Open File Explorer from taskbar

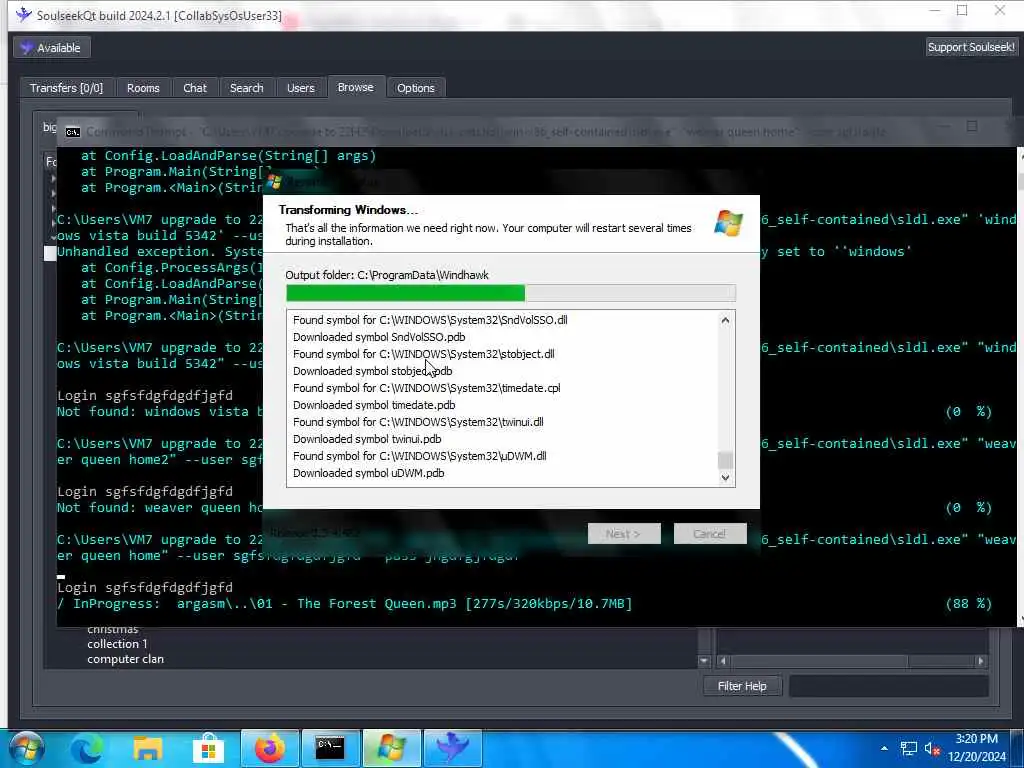pyautogui.click(x=148, y=748)
